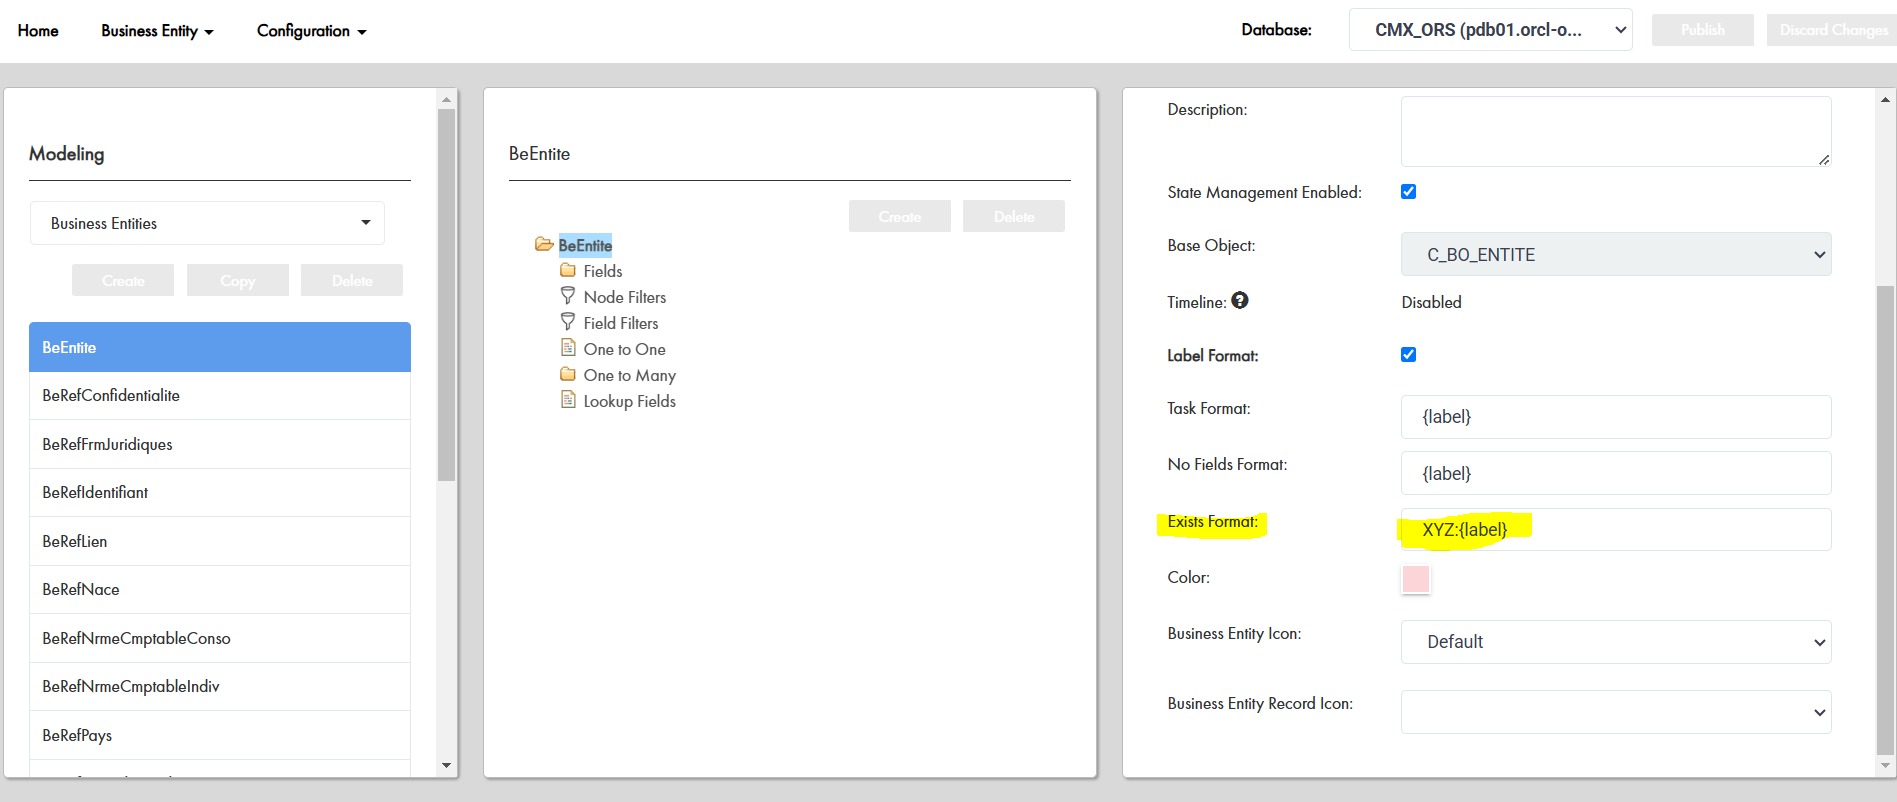
Task: Click Modeling panel scroll down arrow
Action: coord(446,766)
